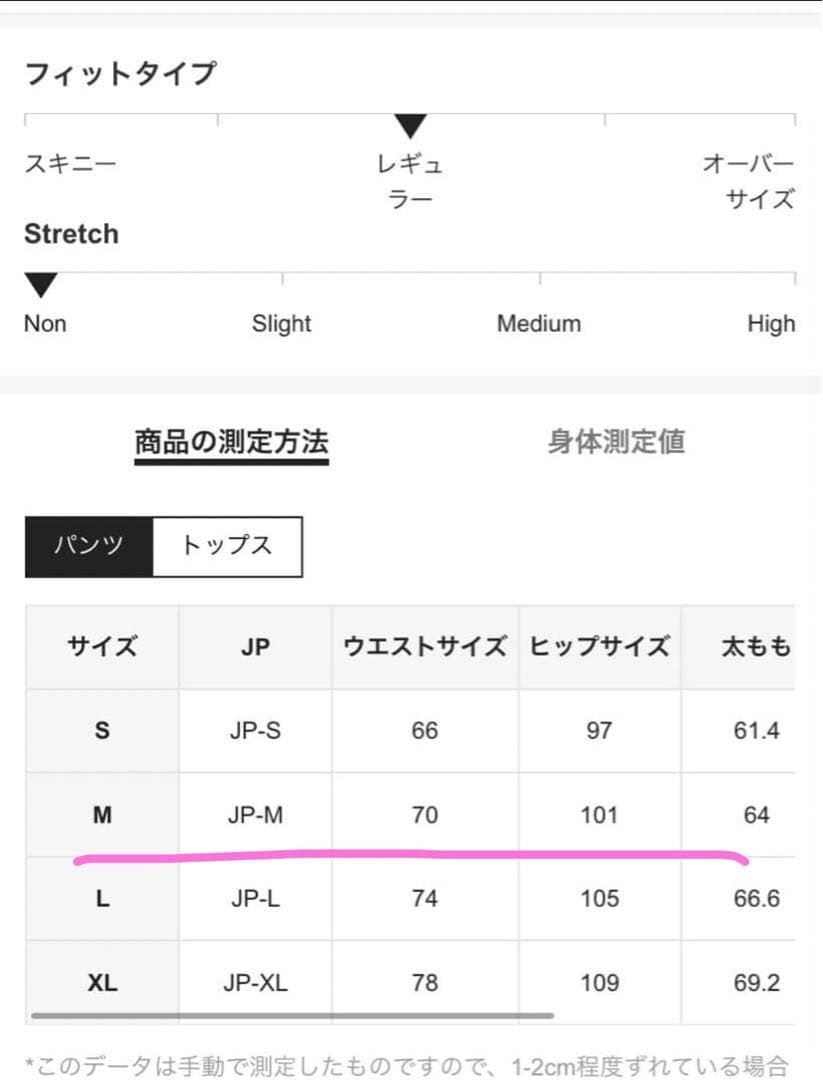
Task: Click the Stretch triangle marker at Non
Action: pos(40,285)
